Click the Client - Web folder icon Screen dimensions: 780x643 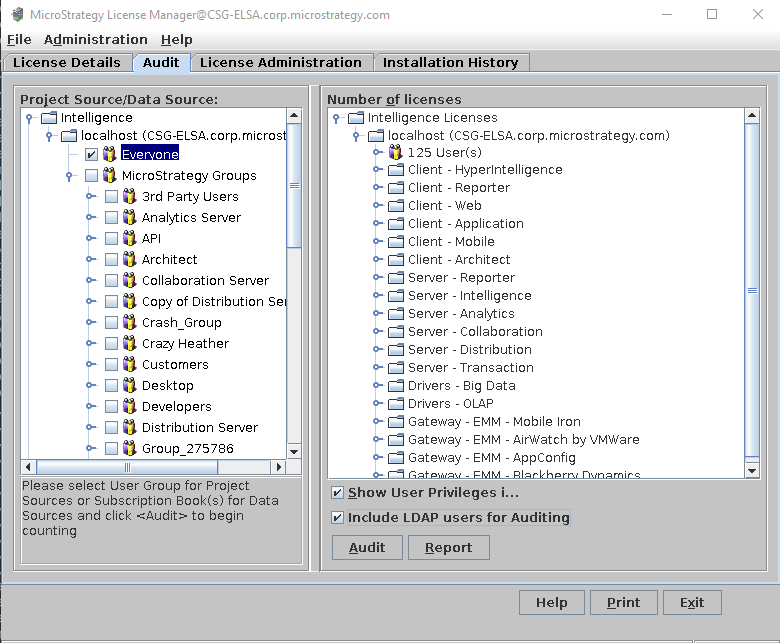[x=396, y=206]
